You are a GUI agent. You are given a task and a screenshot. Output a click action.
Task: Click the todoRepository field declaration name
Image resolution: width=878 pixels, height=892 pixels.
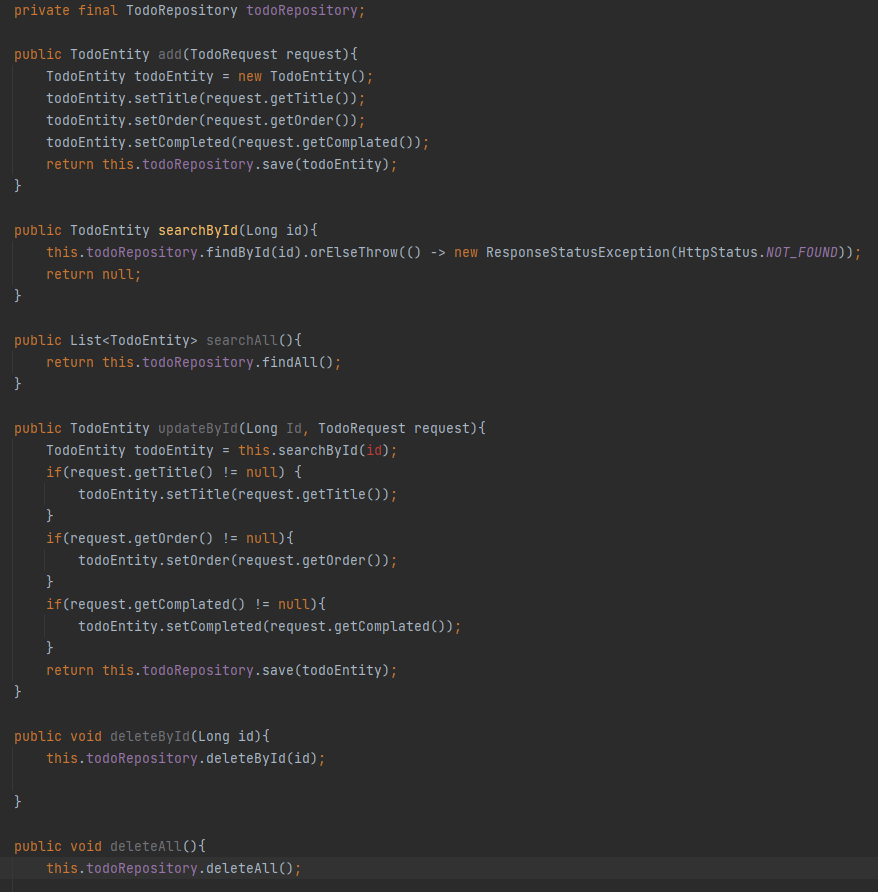coord(302,10)
